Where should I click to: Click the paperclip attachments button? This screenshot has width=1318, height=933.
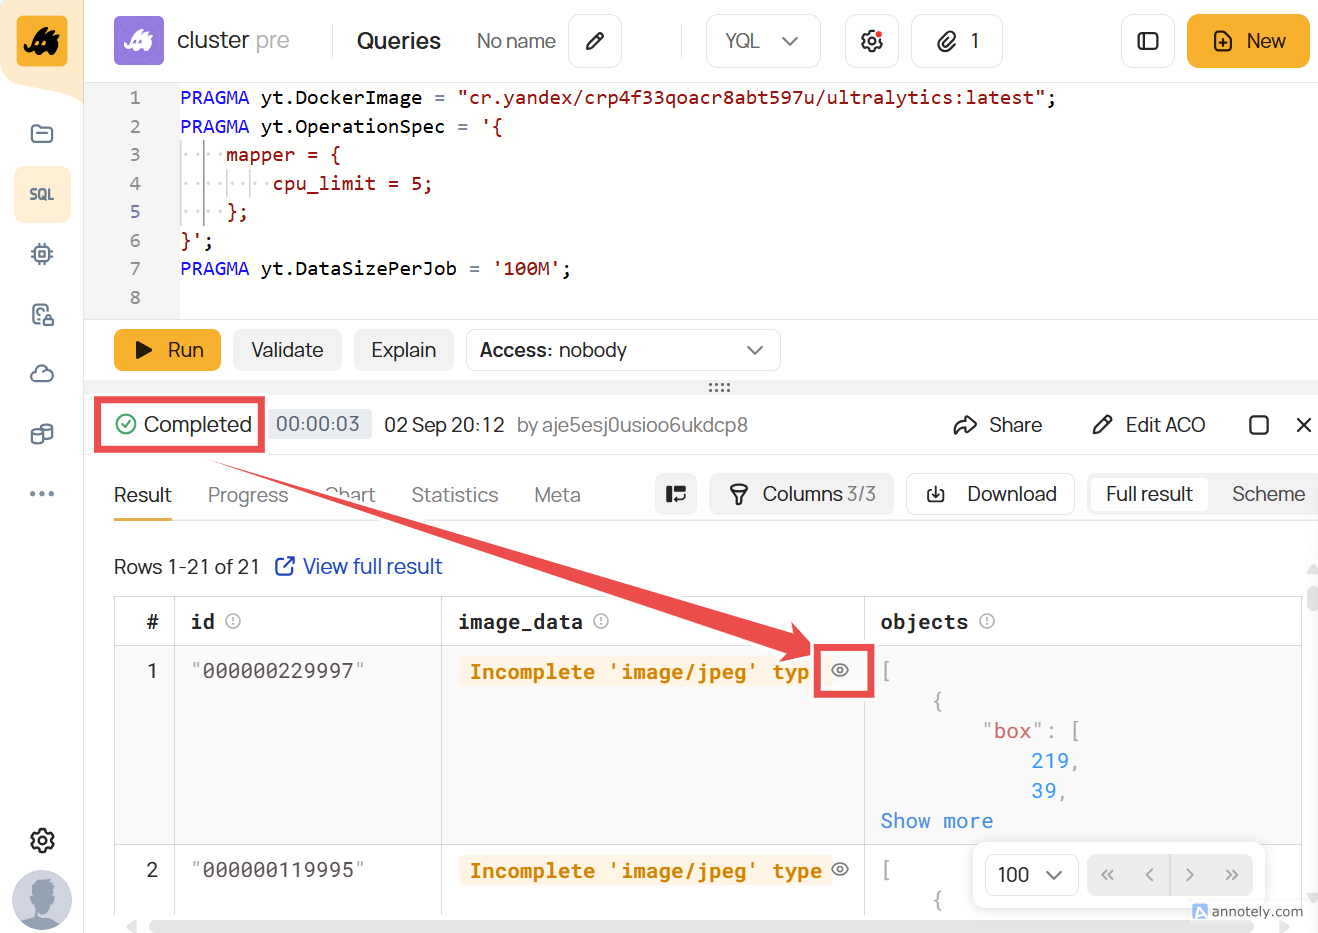(956, 41)
